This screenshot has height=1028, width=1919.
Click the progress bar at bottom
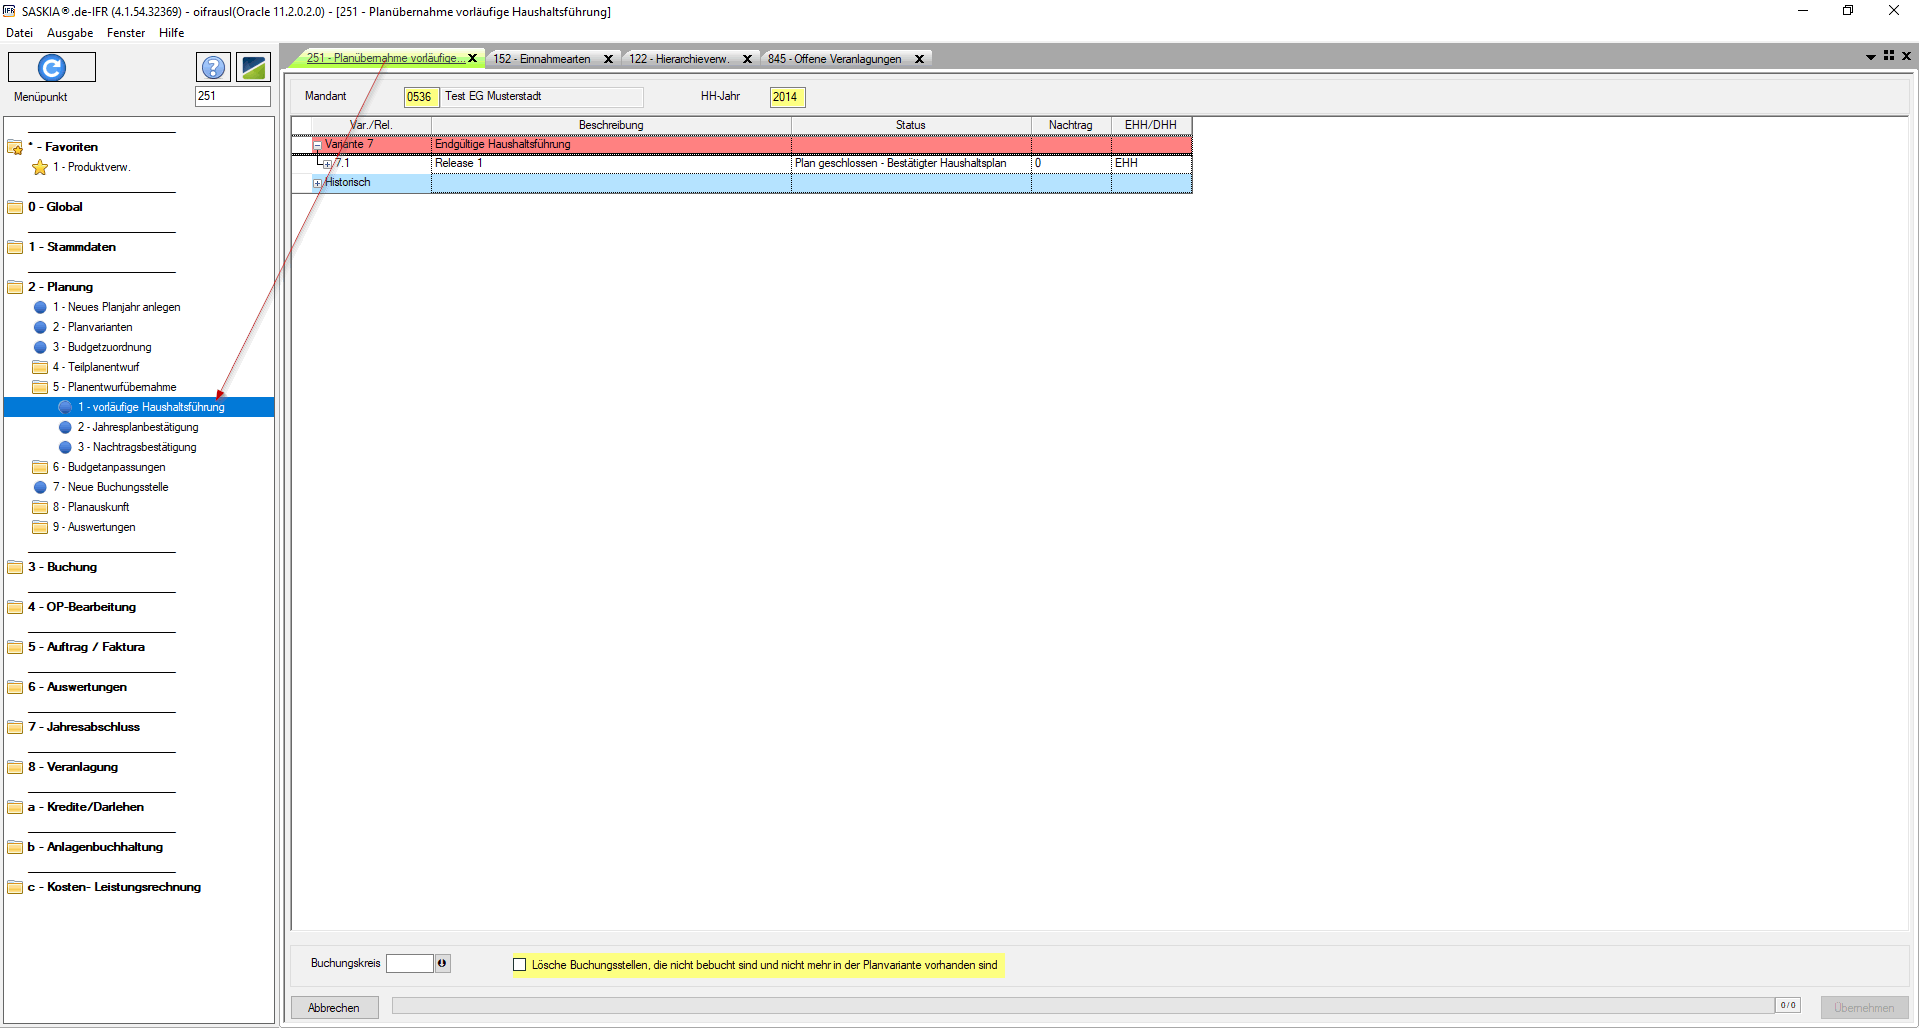(1080, 1005)
